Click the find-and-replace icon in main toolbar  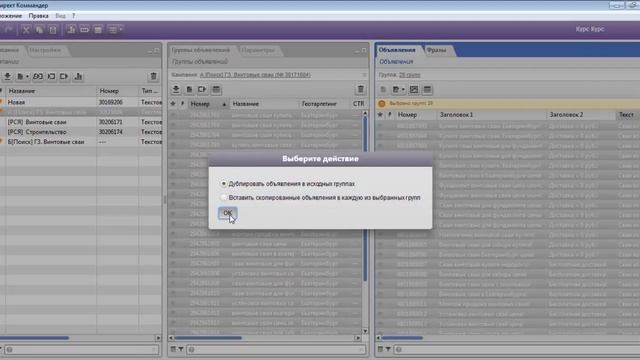(84, 29)
